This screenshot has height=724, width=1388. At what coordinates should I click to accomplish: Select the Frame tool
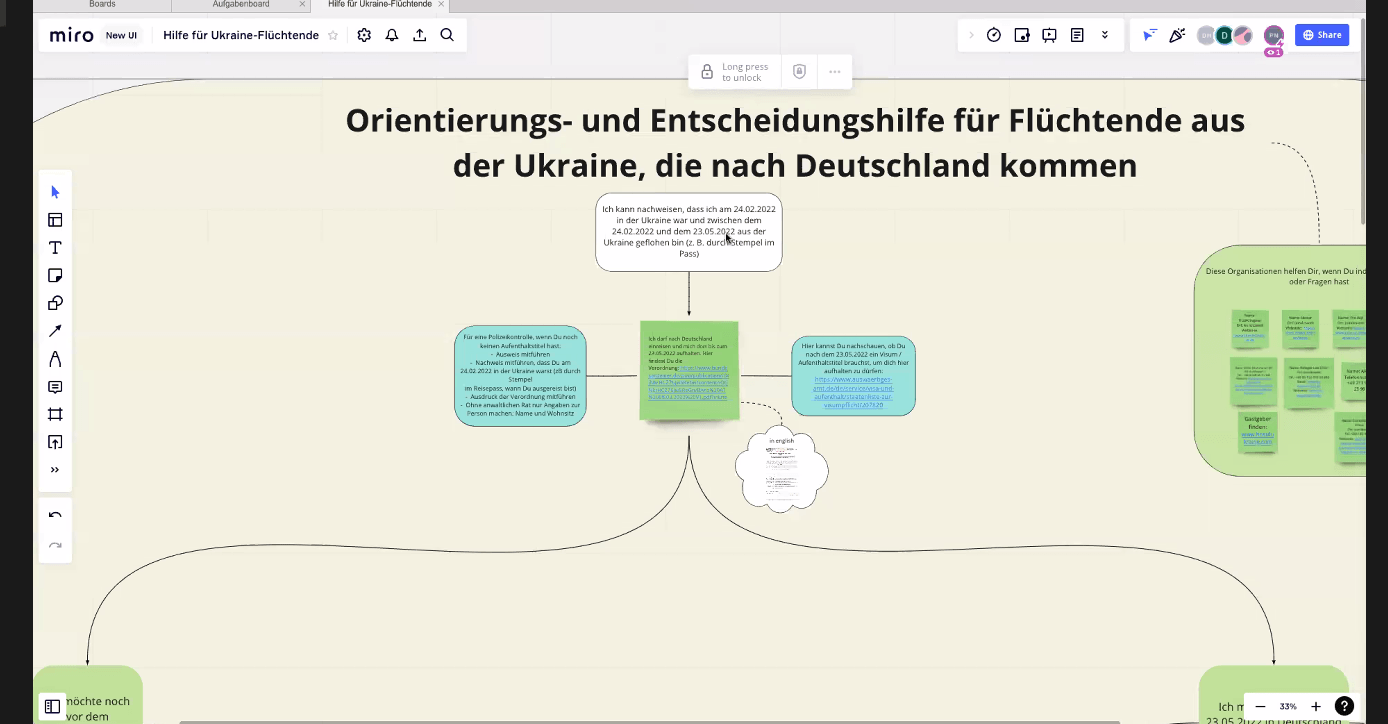point(55,415)
